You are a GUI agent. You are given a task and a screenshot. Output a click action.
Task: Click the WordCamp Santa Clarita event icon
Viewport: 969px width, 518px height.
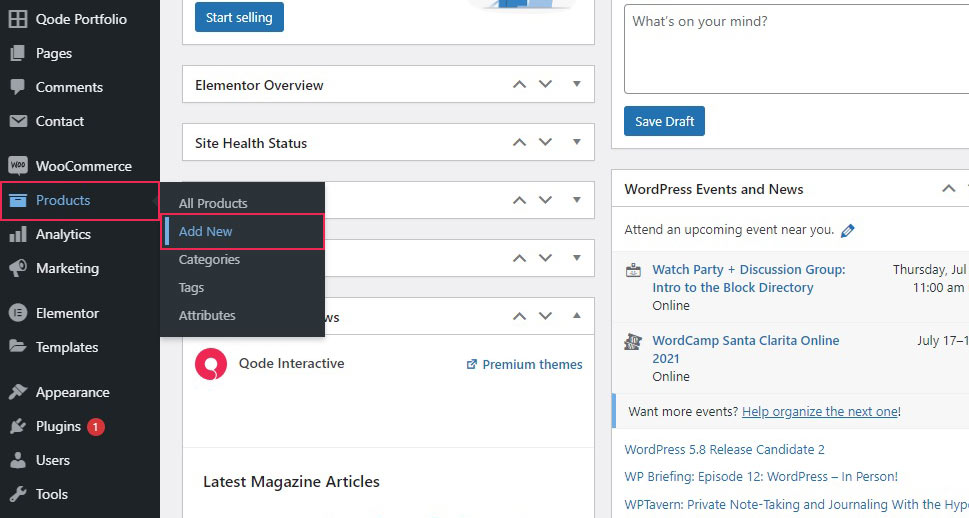633,341
